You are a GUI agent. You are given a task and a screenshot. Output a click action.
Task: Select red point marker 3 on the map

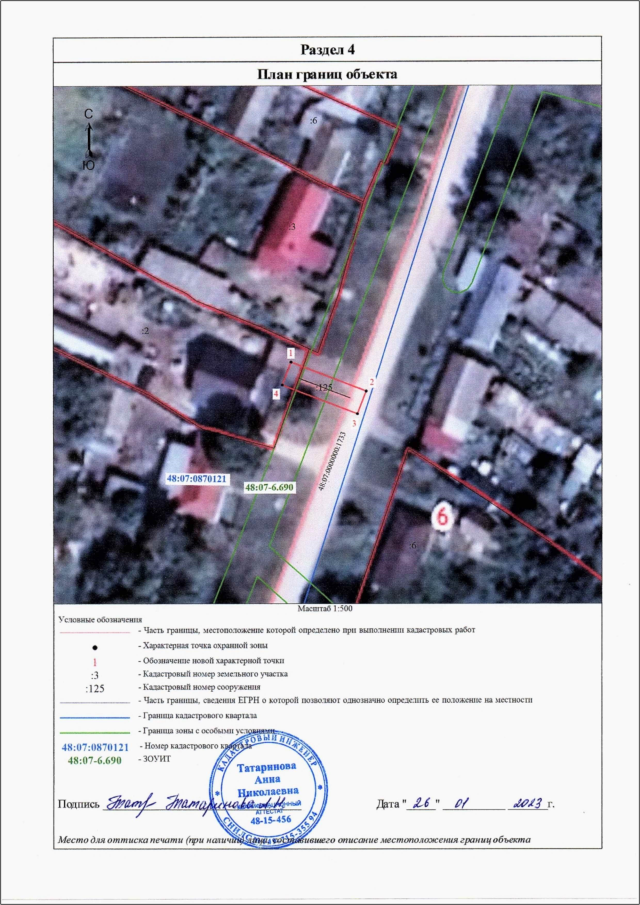point(354,423)
